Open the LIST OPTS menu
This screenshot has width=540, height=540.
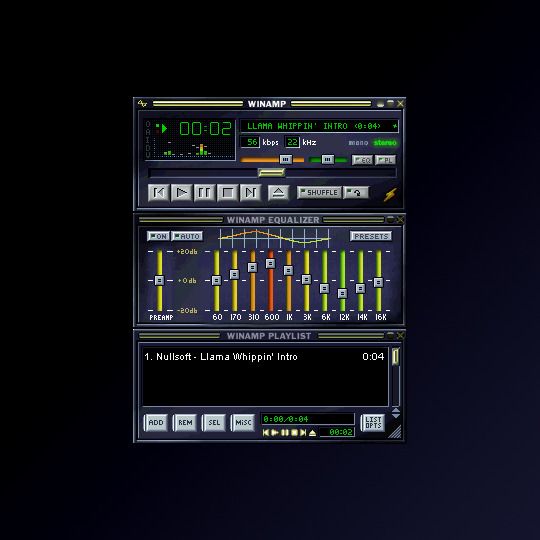pos(373,423)
